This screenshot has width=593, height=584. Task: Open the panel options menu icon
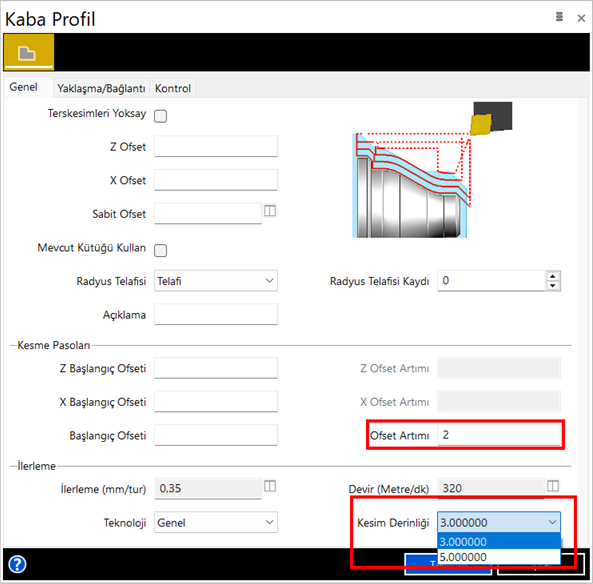(559, 17)
